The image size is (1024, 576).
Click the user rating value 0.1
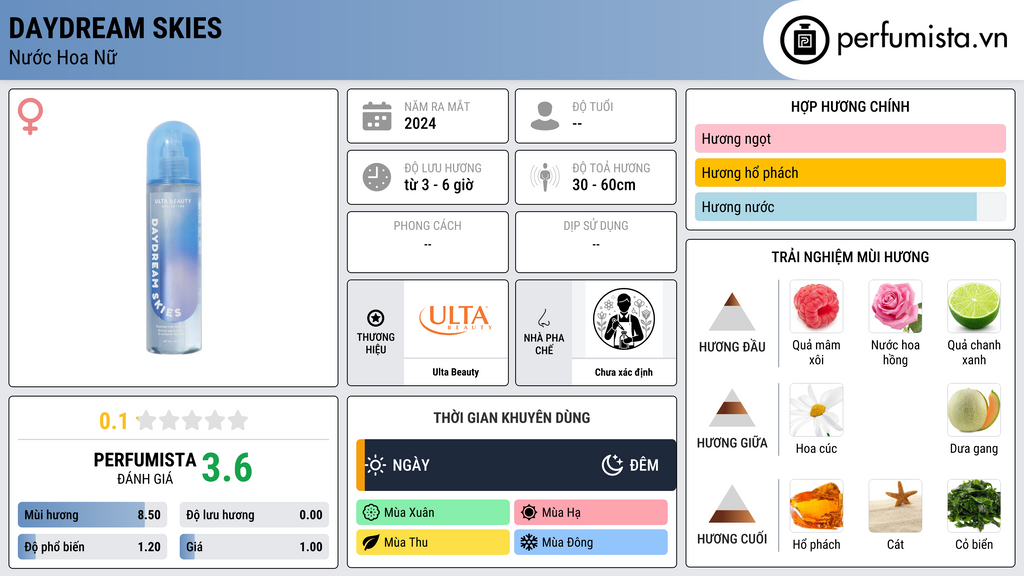click(x=114, y=421)
